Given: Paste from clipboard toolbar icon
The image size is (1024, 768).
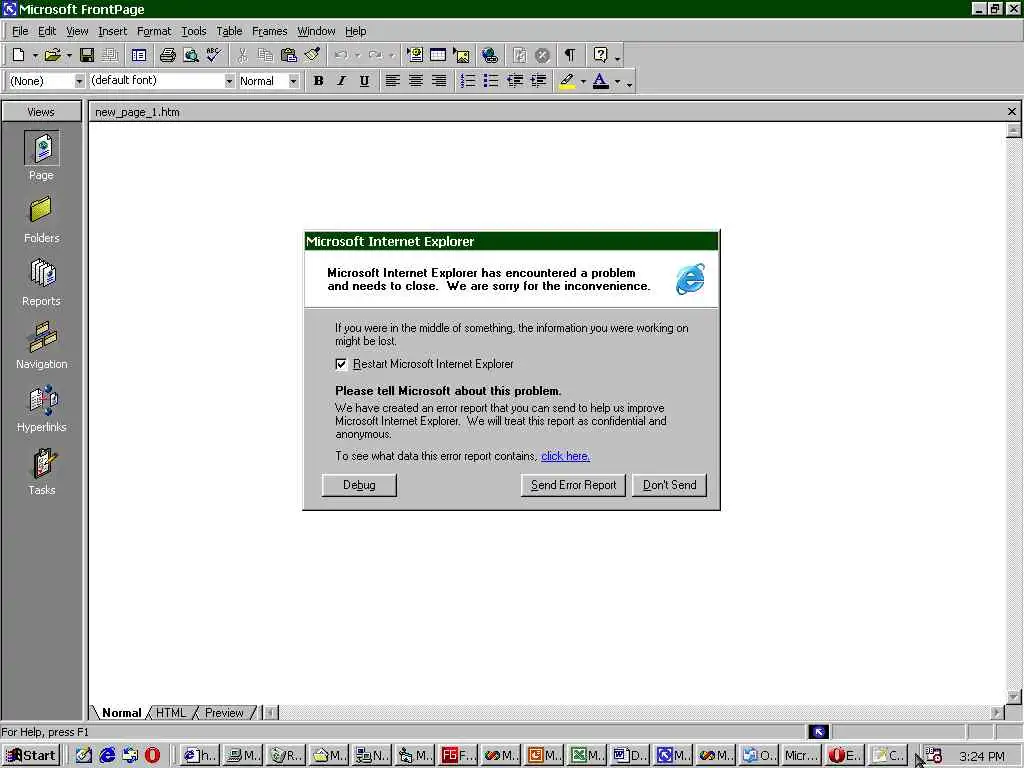Looking at the screenshot, I should [289, 56].
